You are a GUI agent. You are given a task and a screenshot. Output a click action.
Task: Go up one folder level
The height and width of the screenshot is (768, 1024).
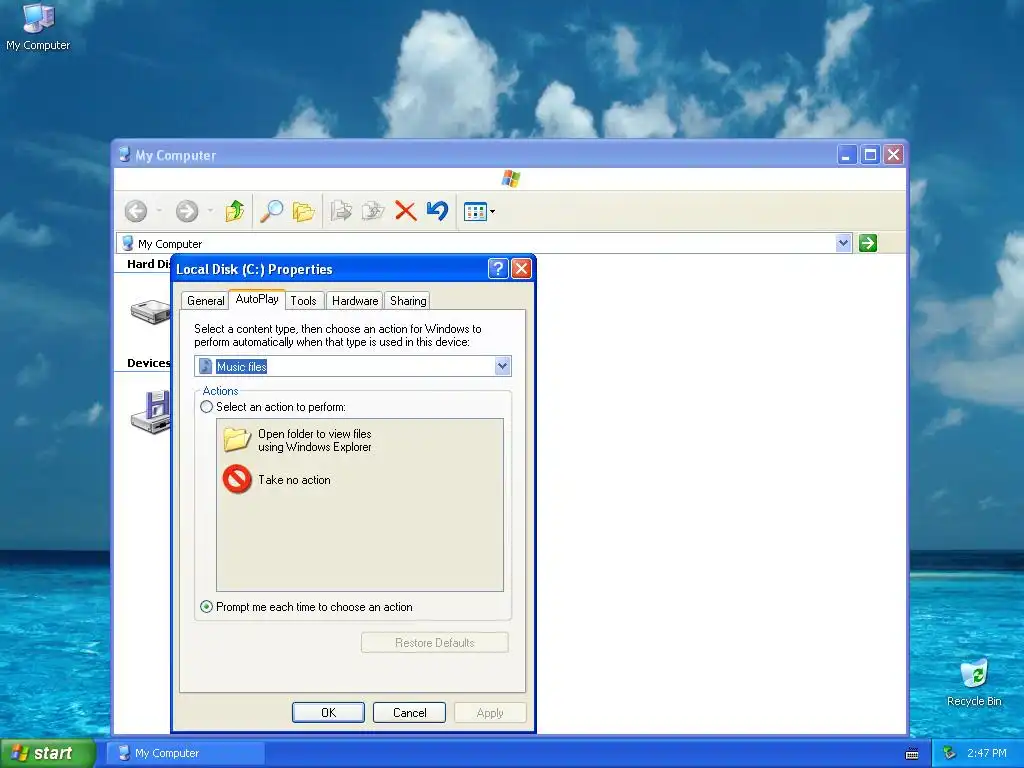tap(234, 211)
